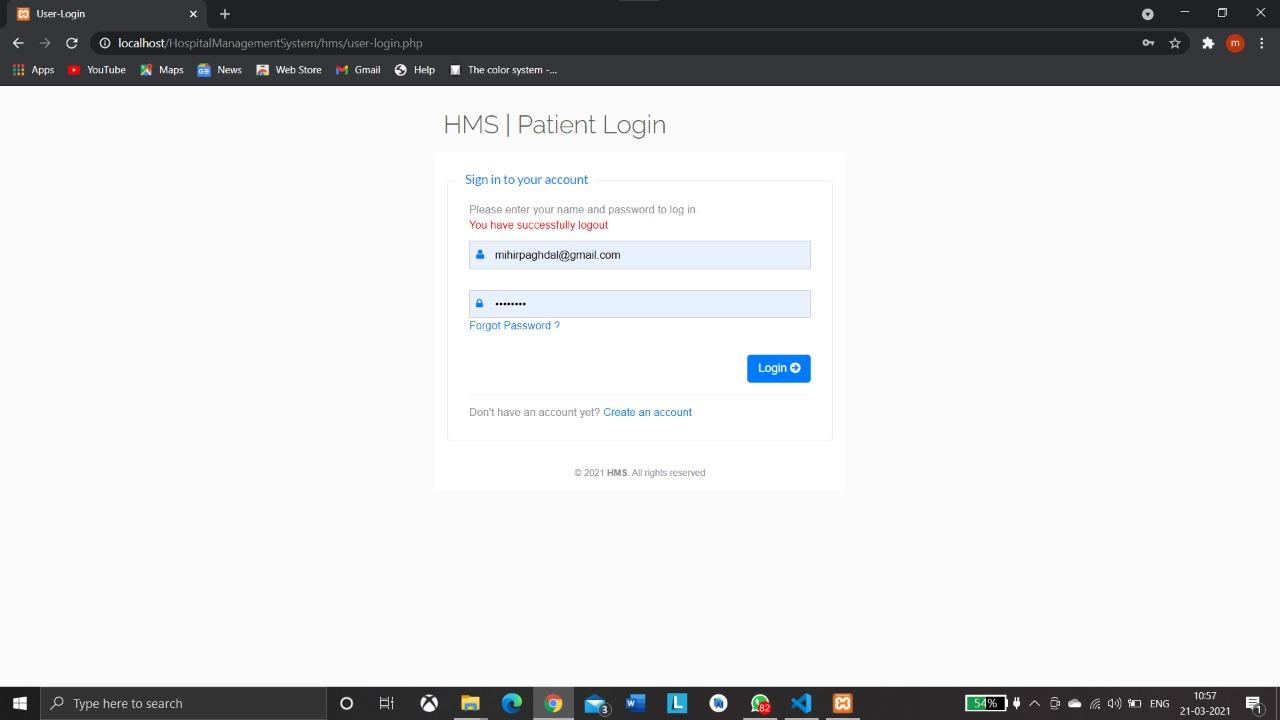Open Cortana circle icon
This screenshot has width=1280, height=720.
(x=346, y=703)
